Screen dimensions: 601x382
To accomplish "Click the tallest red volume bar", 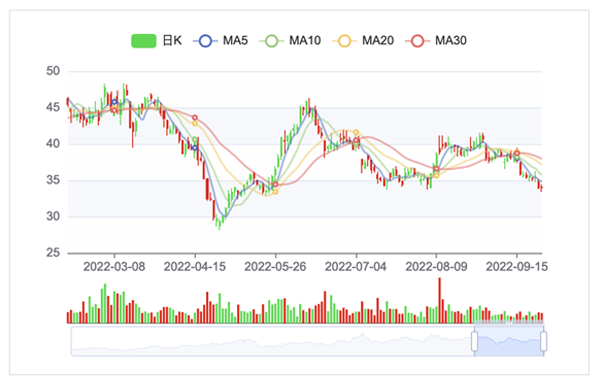I will 440,300.
